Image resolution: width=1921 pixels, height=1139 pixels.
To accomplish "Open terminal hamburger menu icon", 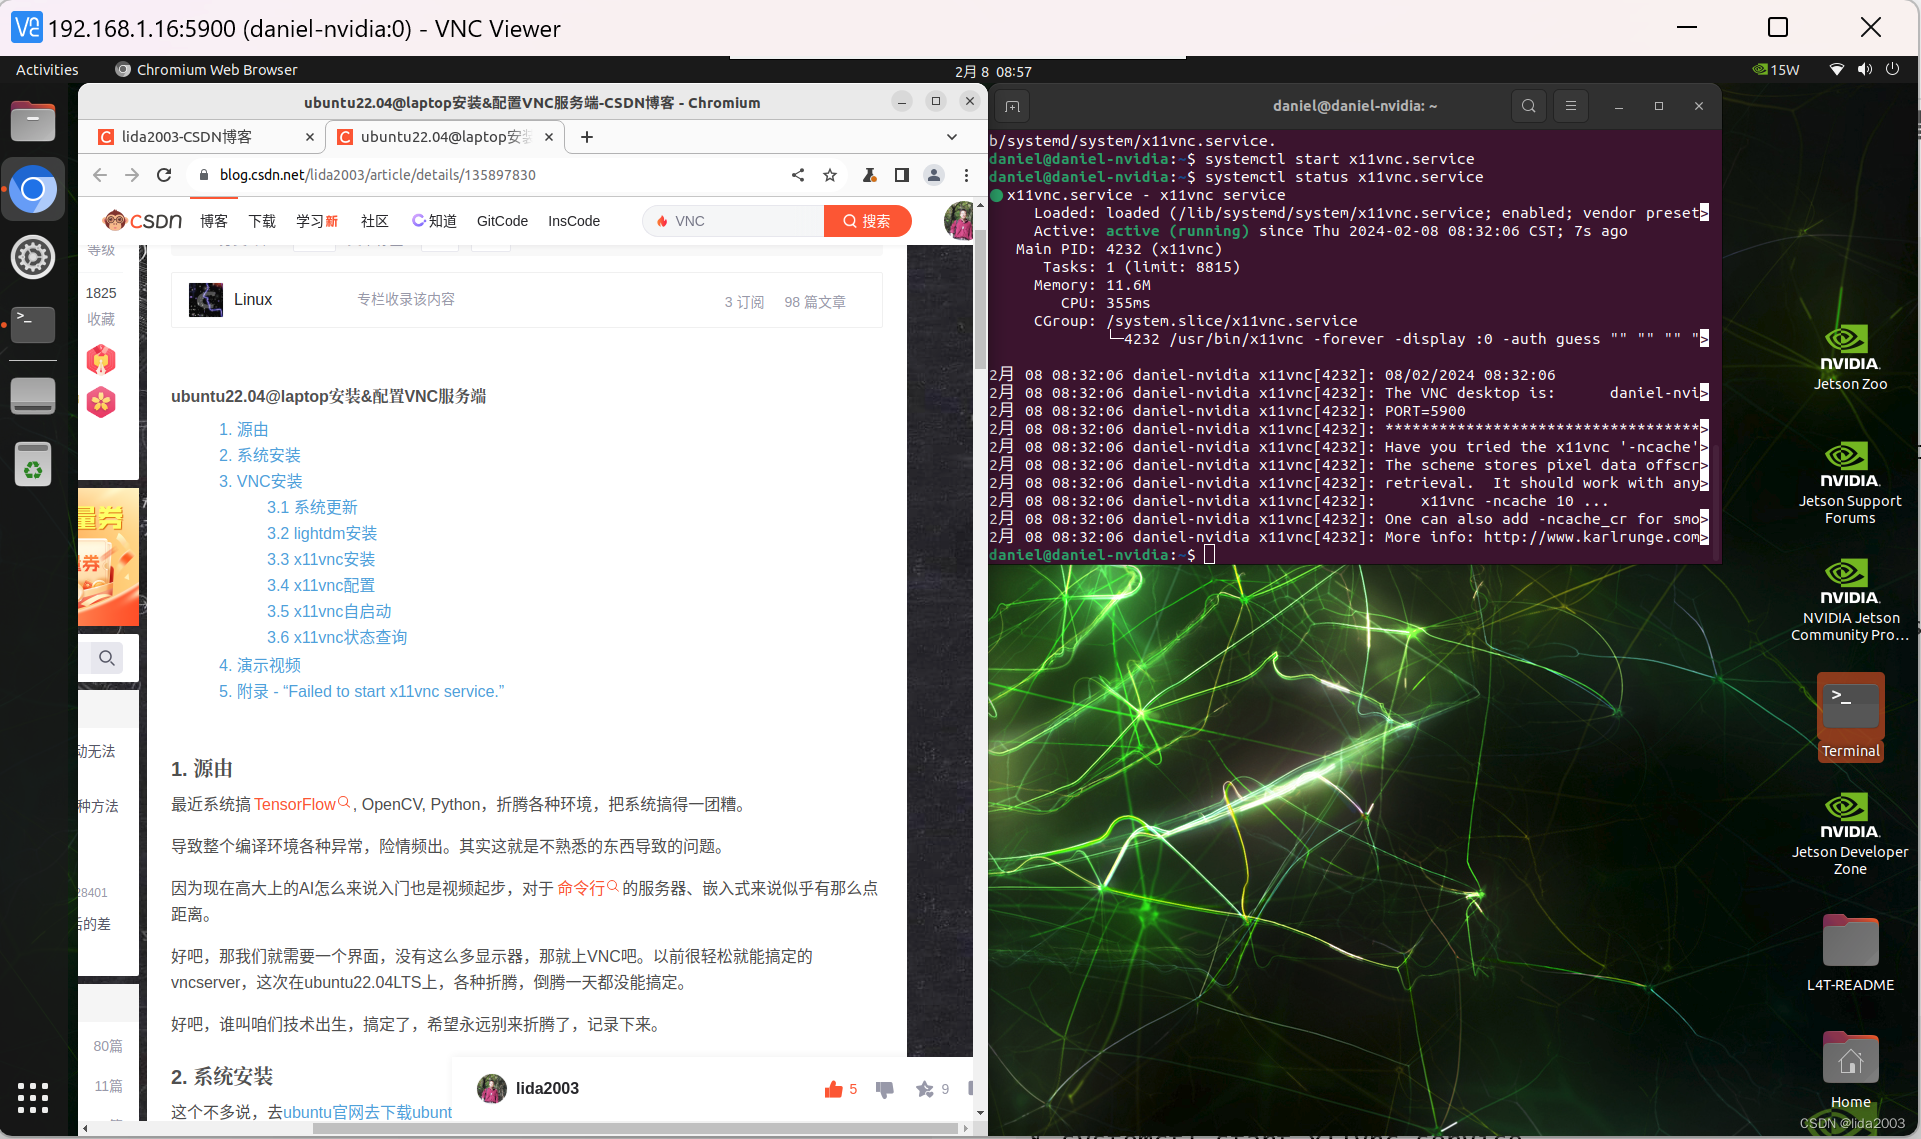I will 1570,106.
